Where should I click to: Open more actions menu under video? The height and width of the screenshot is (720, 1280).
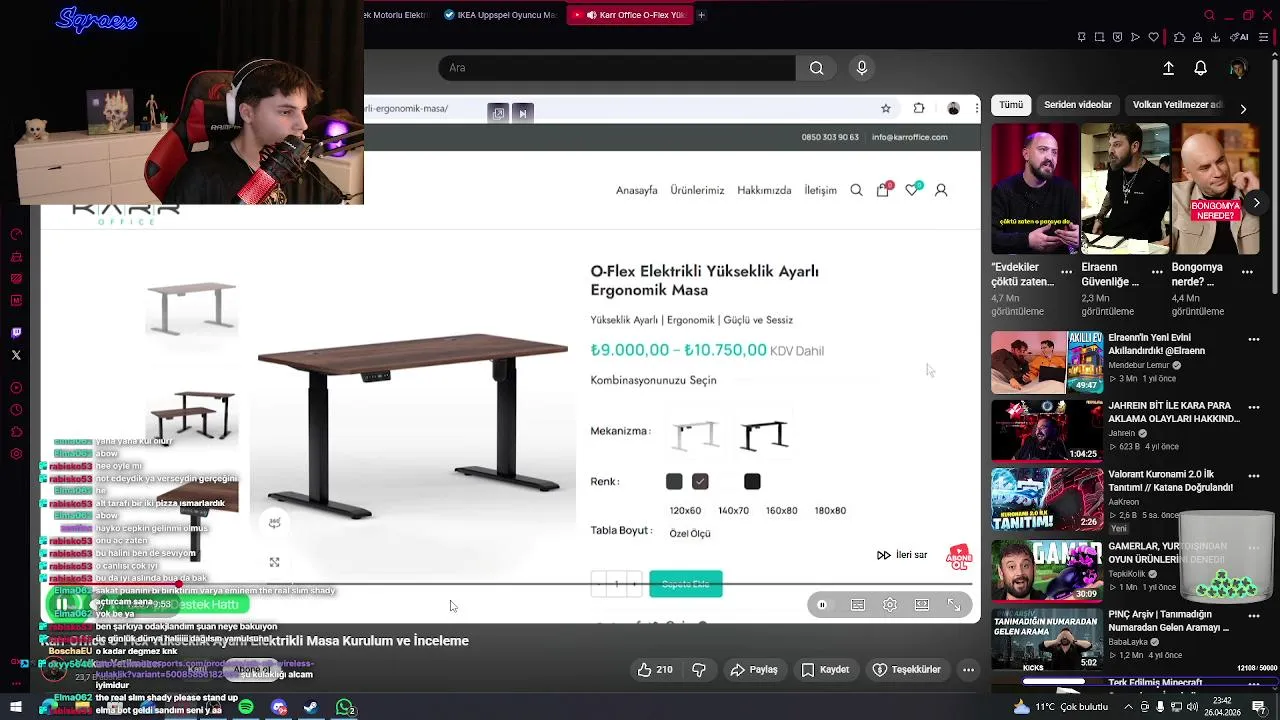968,669
